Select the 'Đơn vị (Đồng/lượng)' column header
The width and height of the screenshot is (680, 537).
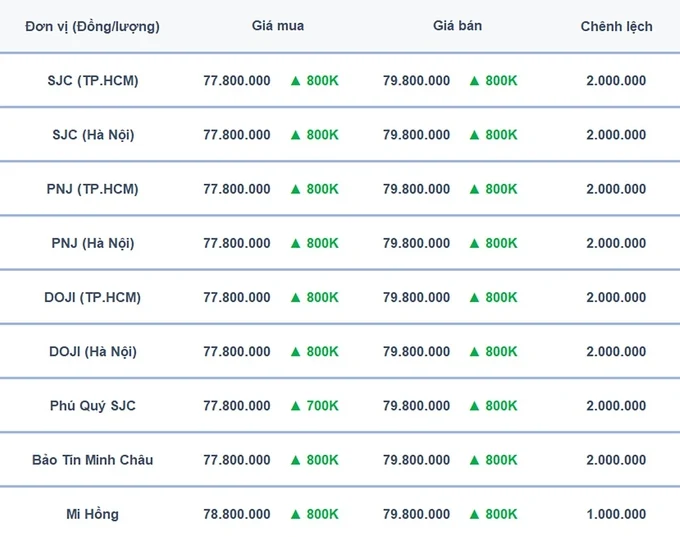tap(92, 26)
